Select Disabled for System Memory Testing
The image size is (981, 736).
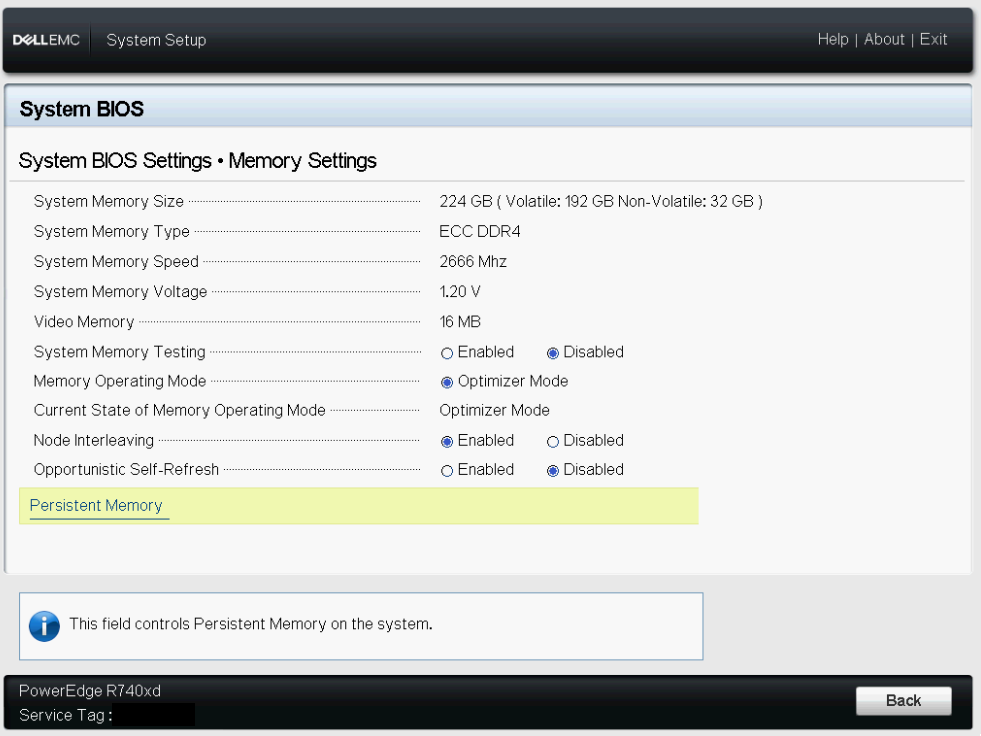point(553,353)
